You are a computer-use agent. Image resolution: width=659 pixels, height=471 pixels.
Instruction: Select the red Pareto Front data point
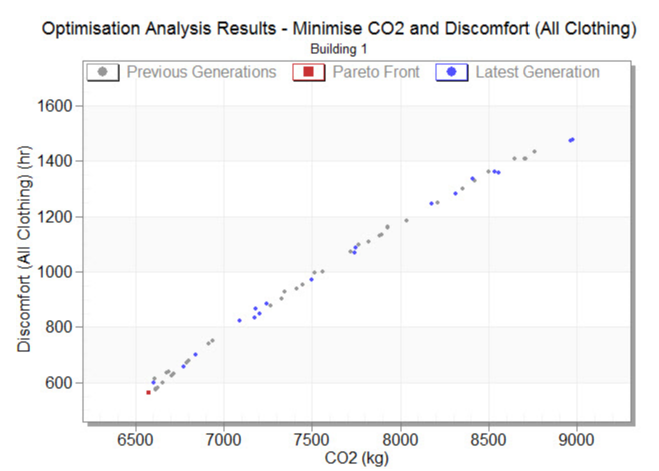[149, 392]
